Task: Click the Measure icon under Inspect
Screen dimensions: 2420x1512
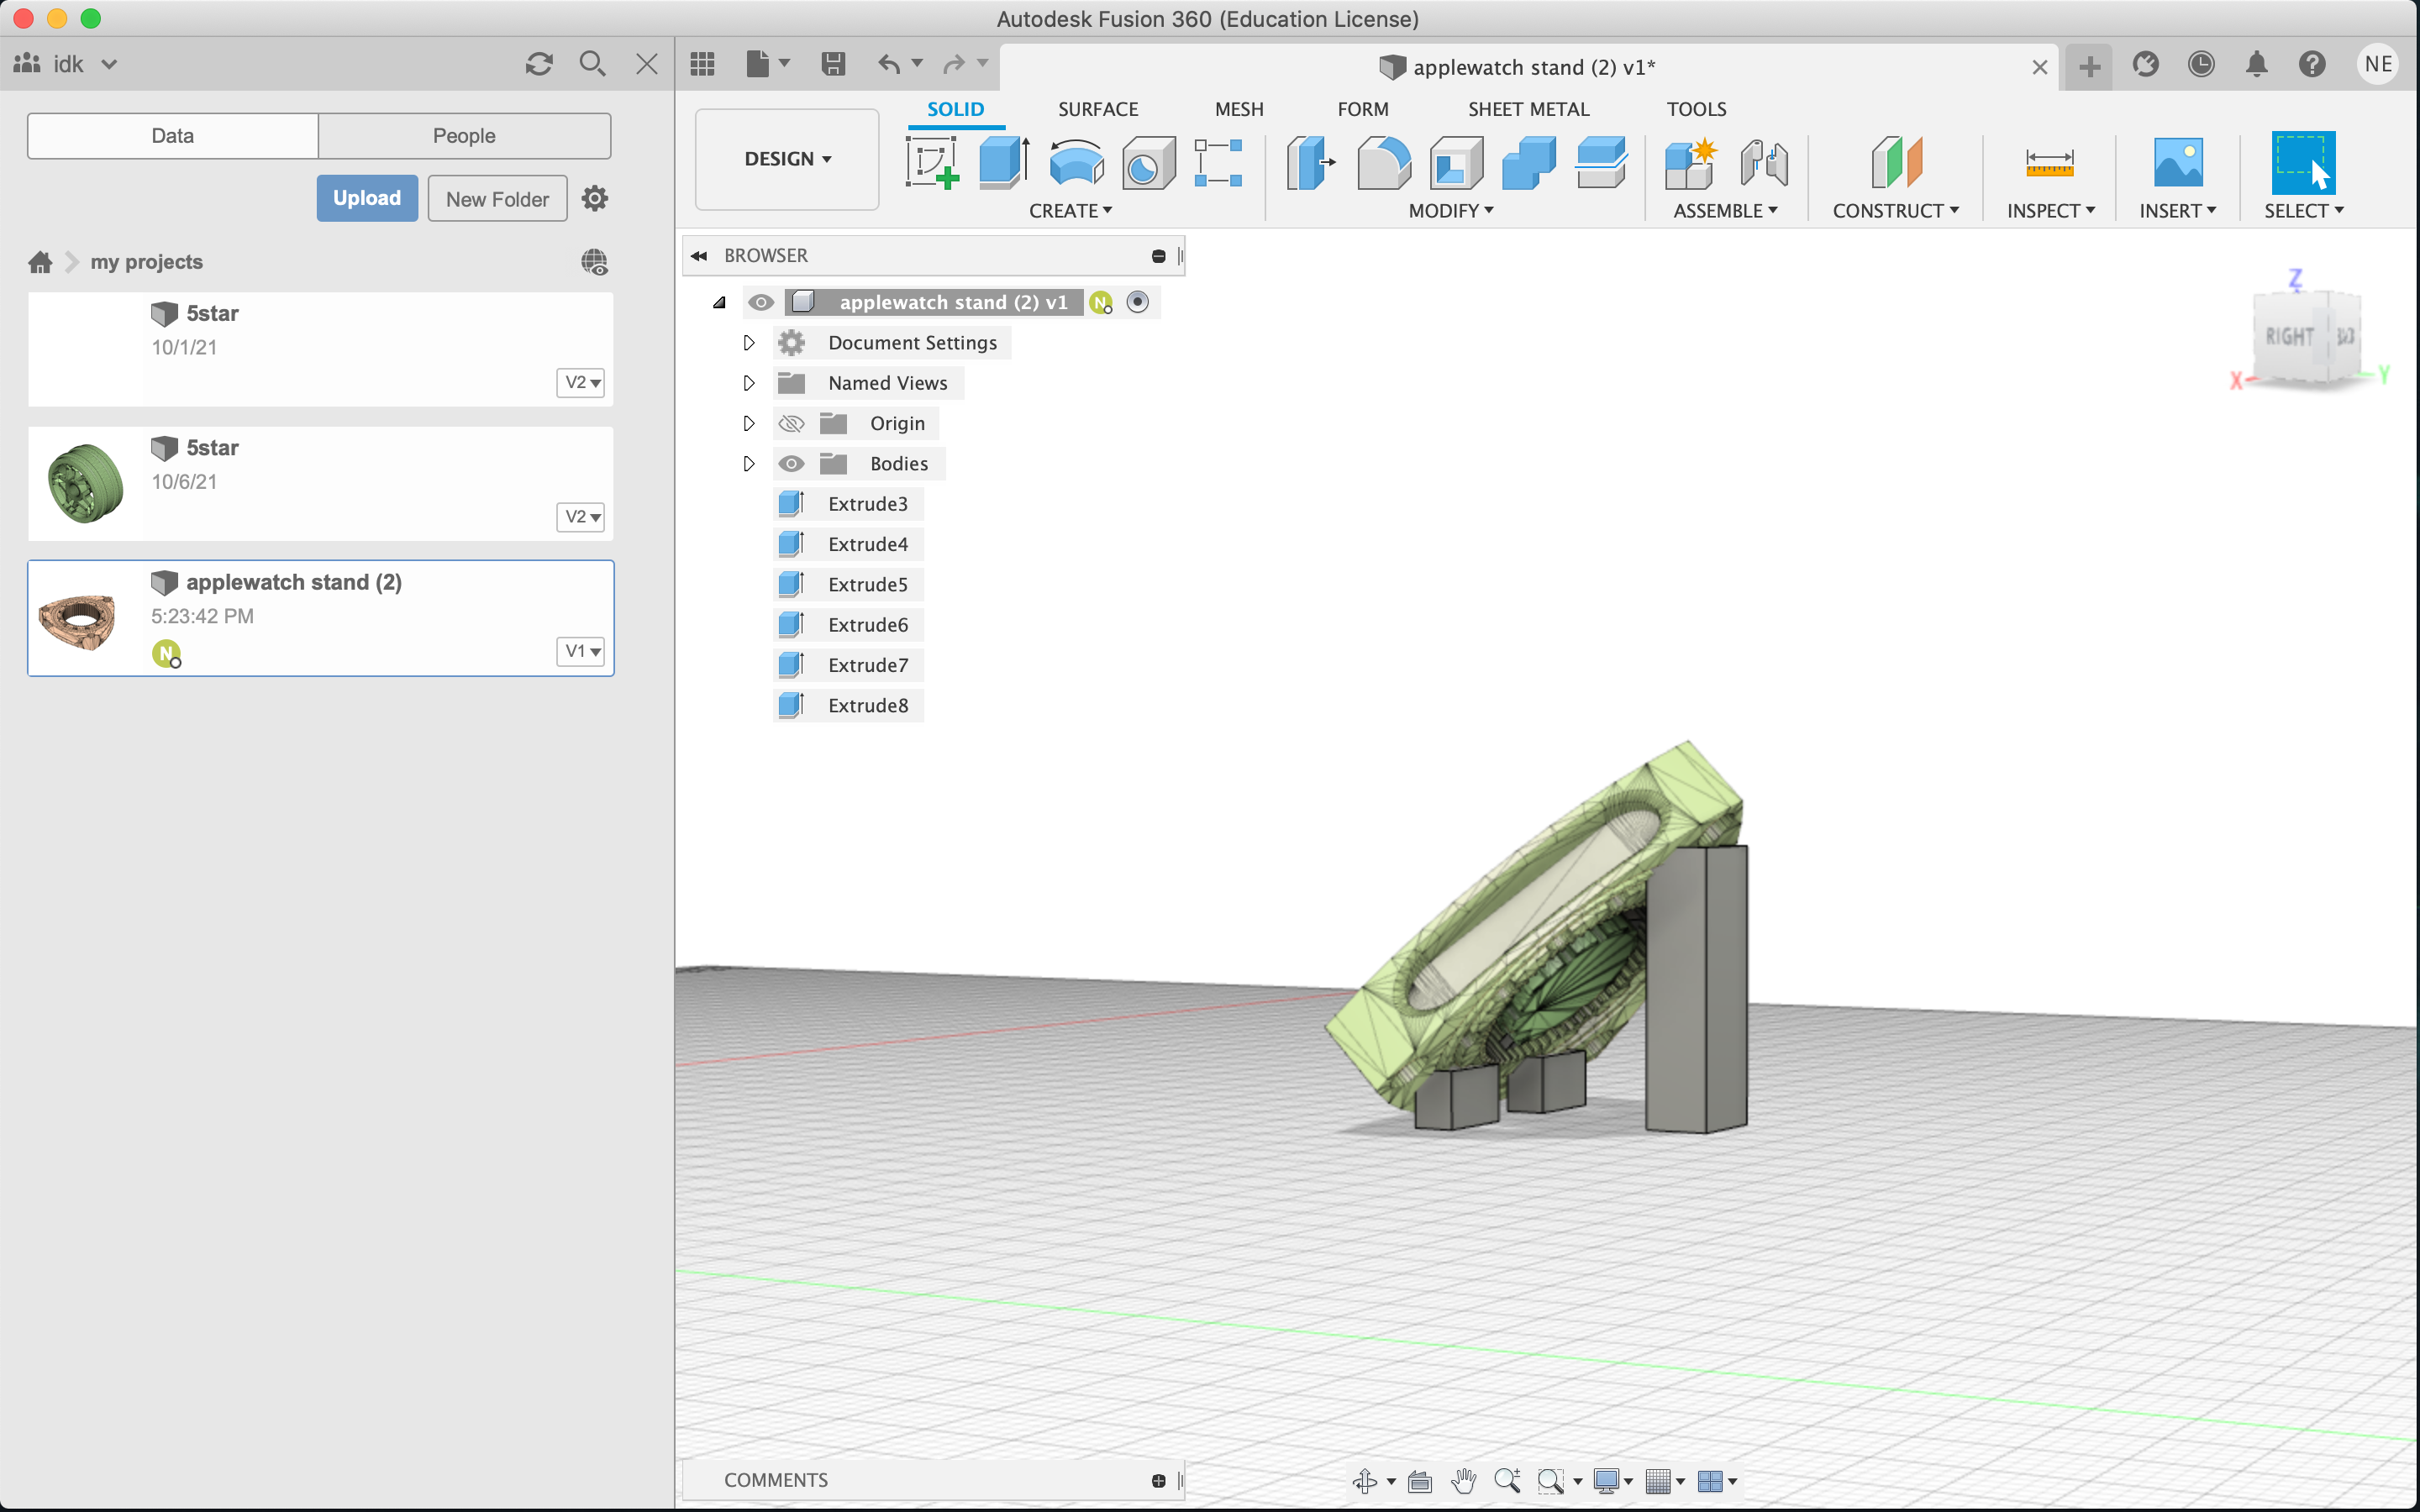Action: click(2049, 162)
